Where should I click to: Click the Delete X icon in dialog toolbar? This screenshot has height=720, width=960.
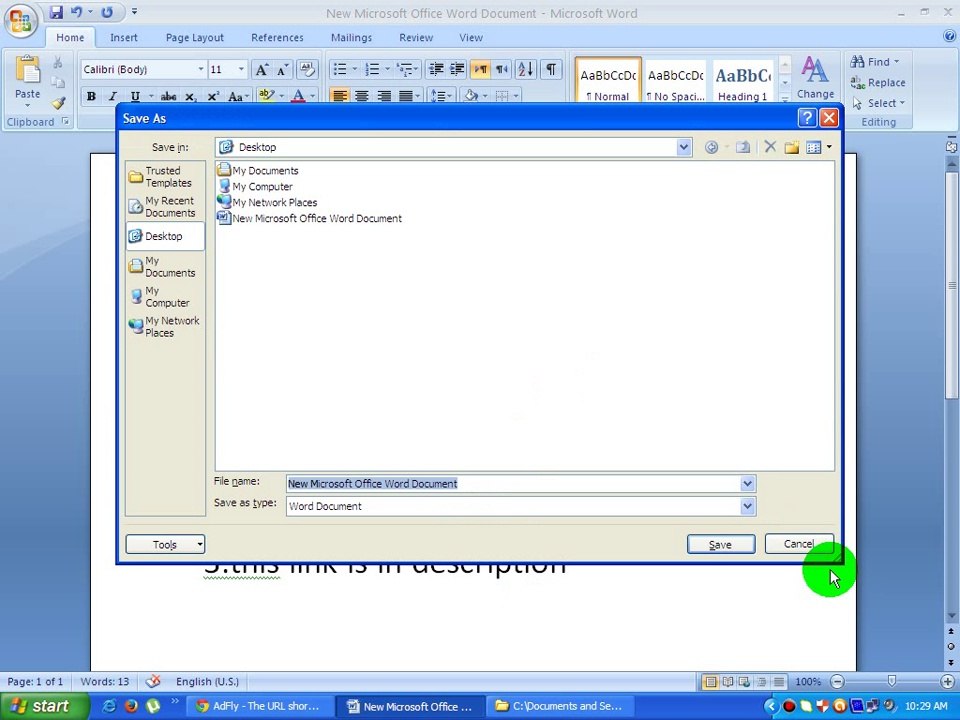770,147
